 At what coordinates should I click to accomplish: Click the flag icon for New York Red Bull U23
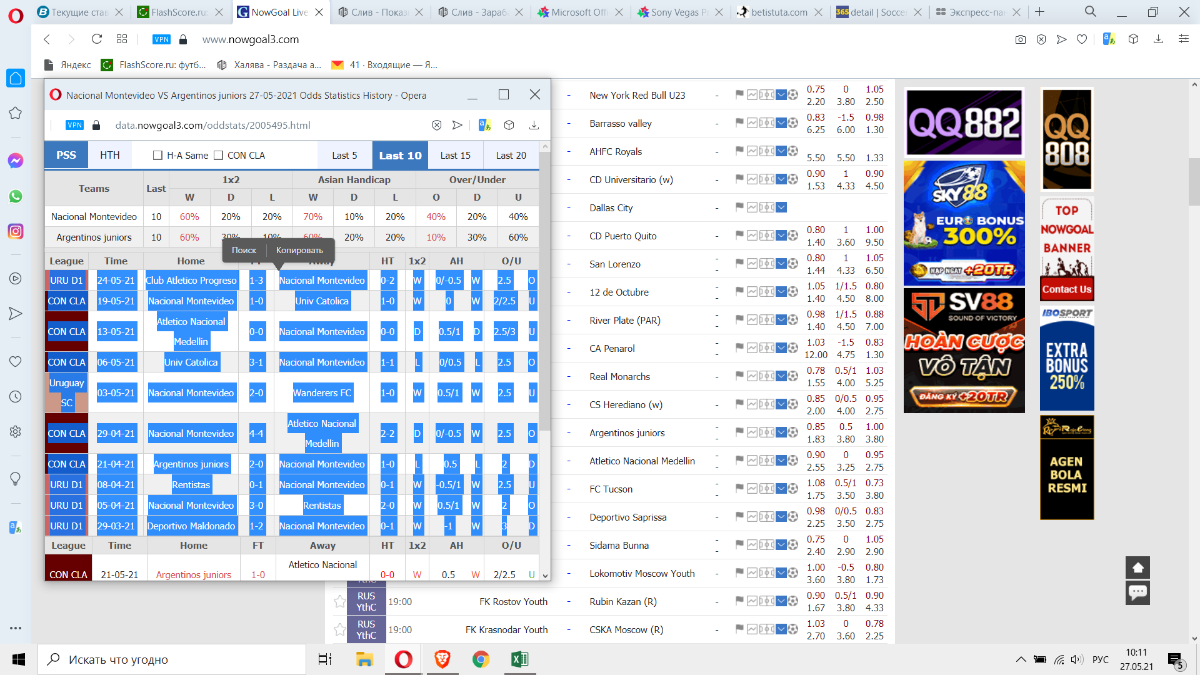740,95
